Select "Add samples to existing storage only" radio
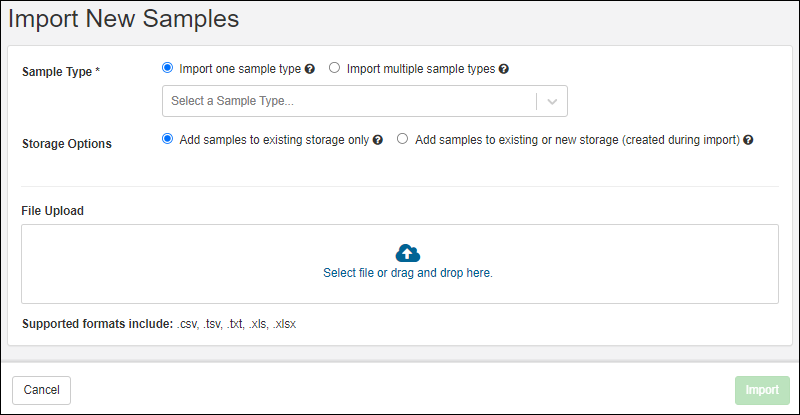The image size is (800, 415). (x=168, y=140)
